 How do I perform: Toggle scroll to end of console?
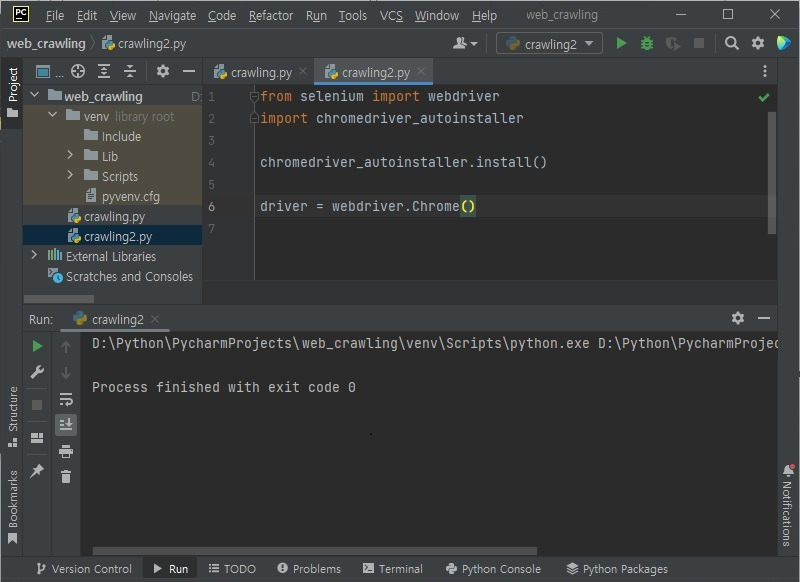pos(66,425)
